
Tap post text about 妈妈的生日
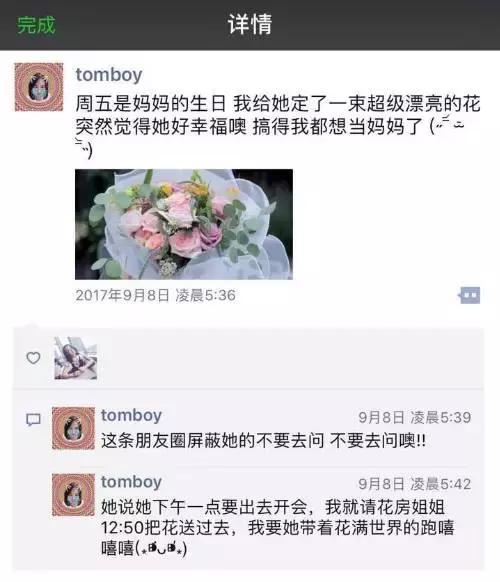pyautogui.click(x=278, y=115)
